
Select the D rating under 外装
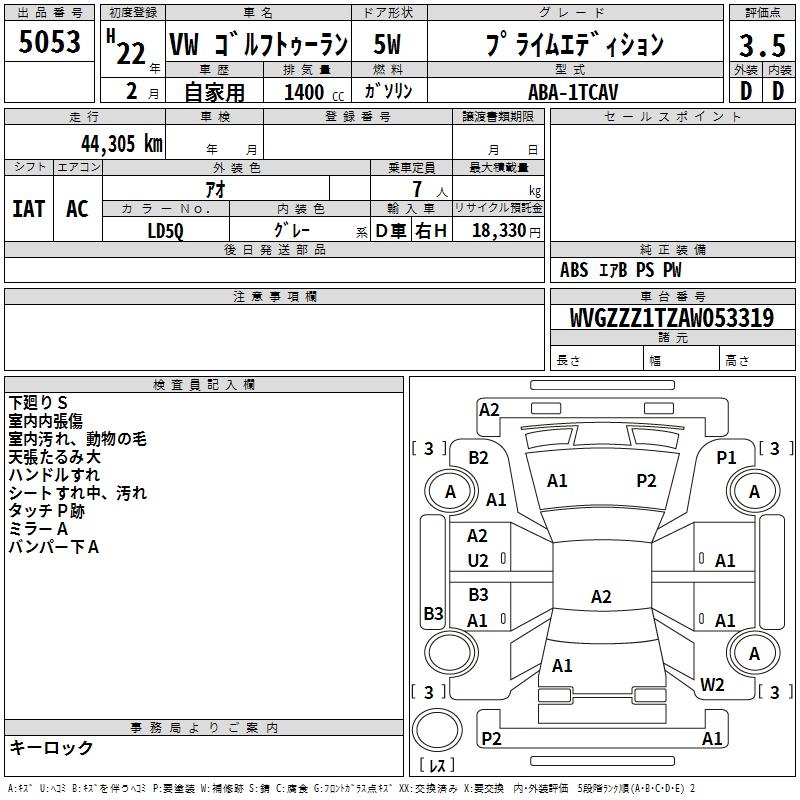pos(746,91)
